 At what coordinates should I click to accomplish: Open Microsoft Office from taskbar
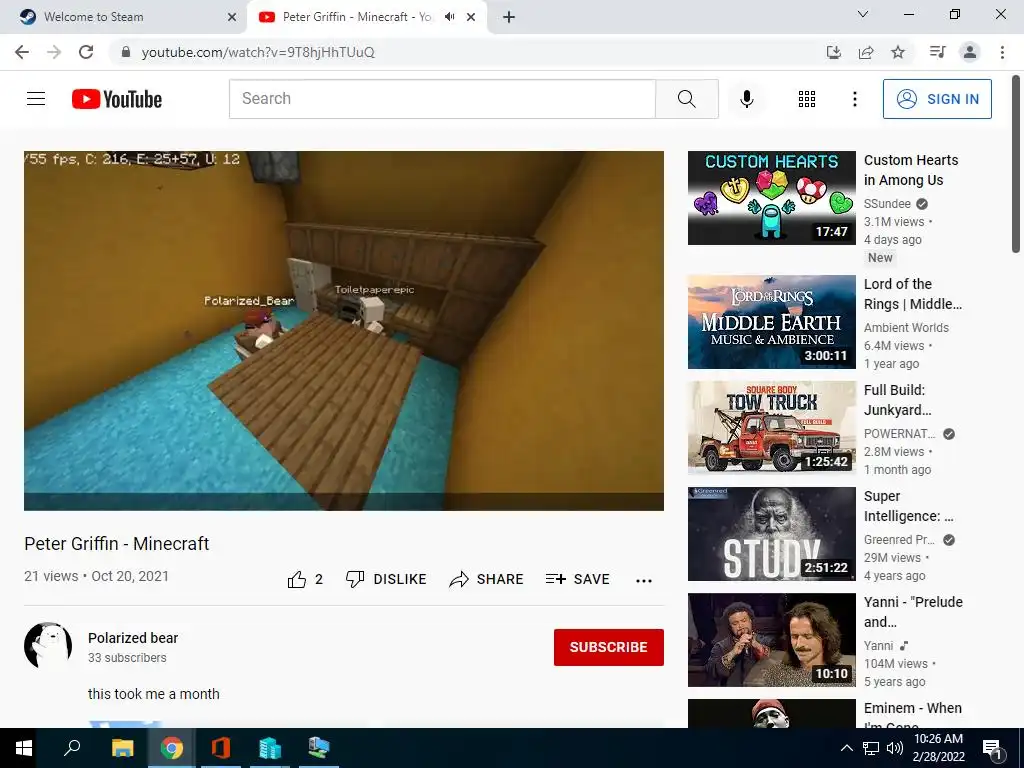tap(221, 748)
